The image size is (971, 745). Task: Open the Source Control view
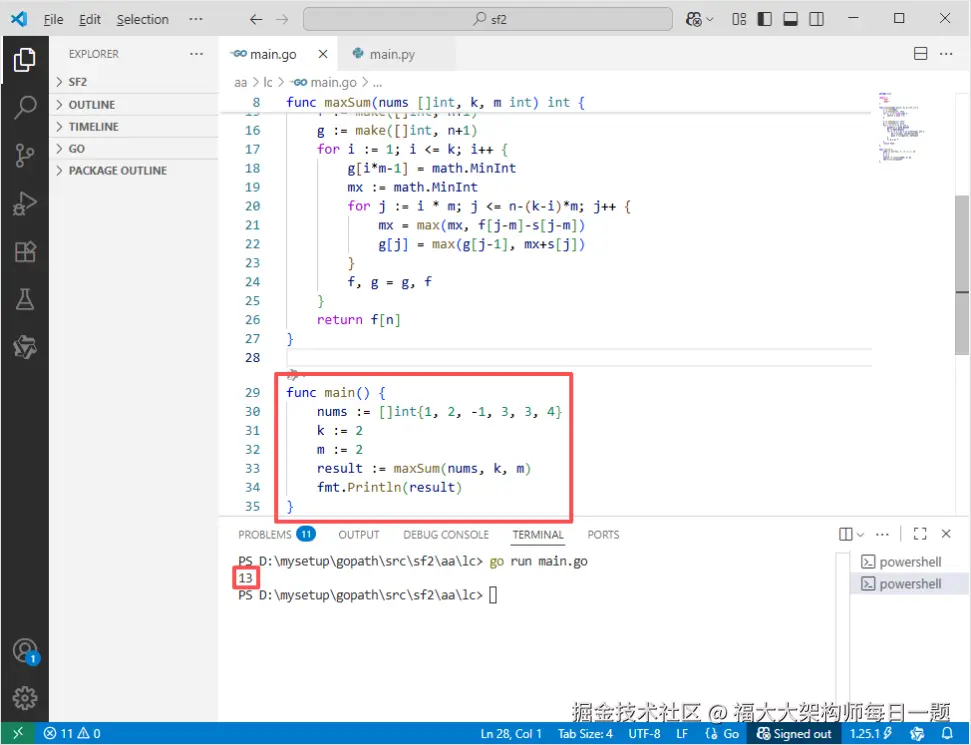point(25,155)
